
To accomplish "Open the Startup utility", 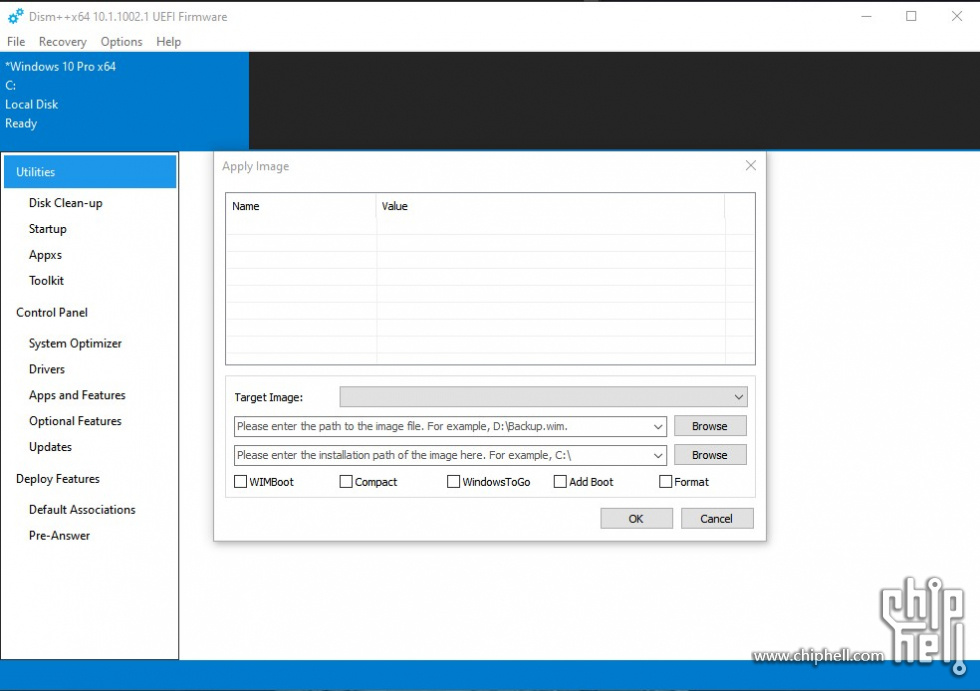I will (48, 229).
